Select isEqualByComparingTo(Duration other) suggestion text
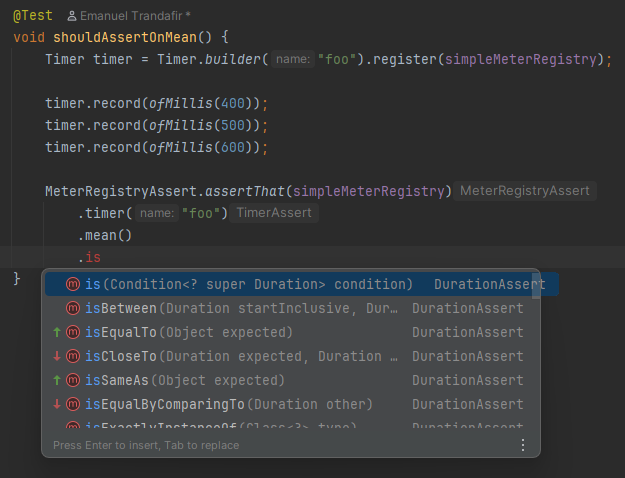 click(x=228, y=404)
